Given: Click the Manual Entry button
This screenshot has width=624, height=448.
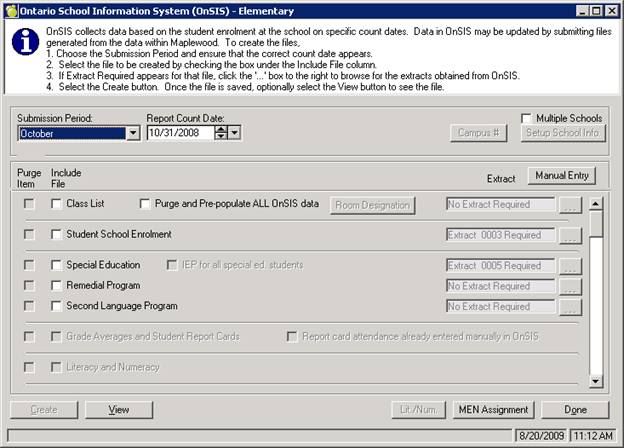Looking at the screenshot, I should click(x=562, y=176).
